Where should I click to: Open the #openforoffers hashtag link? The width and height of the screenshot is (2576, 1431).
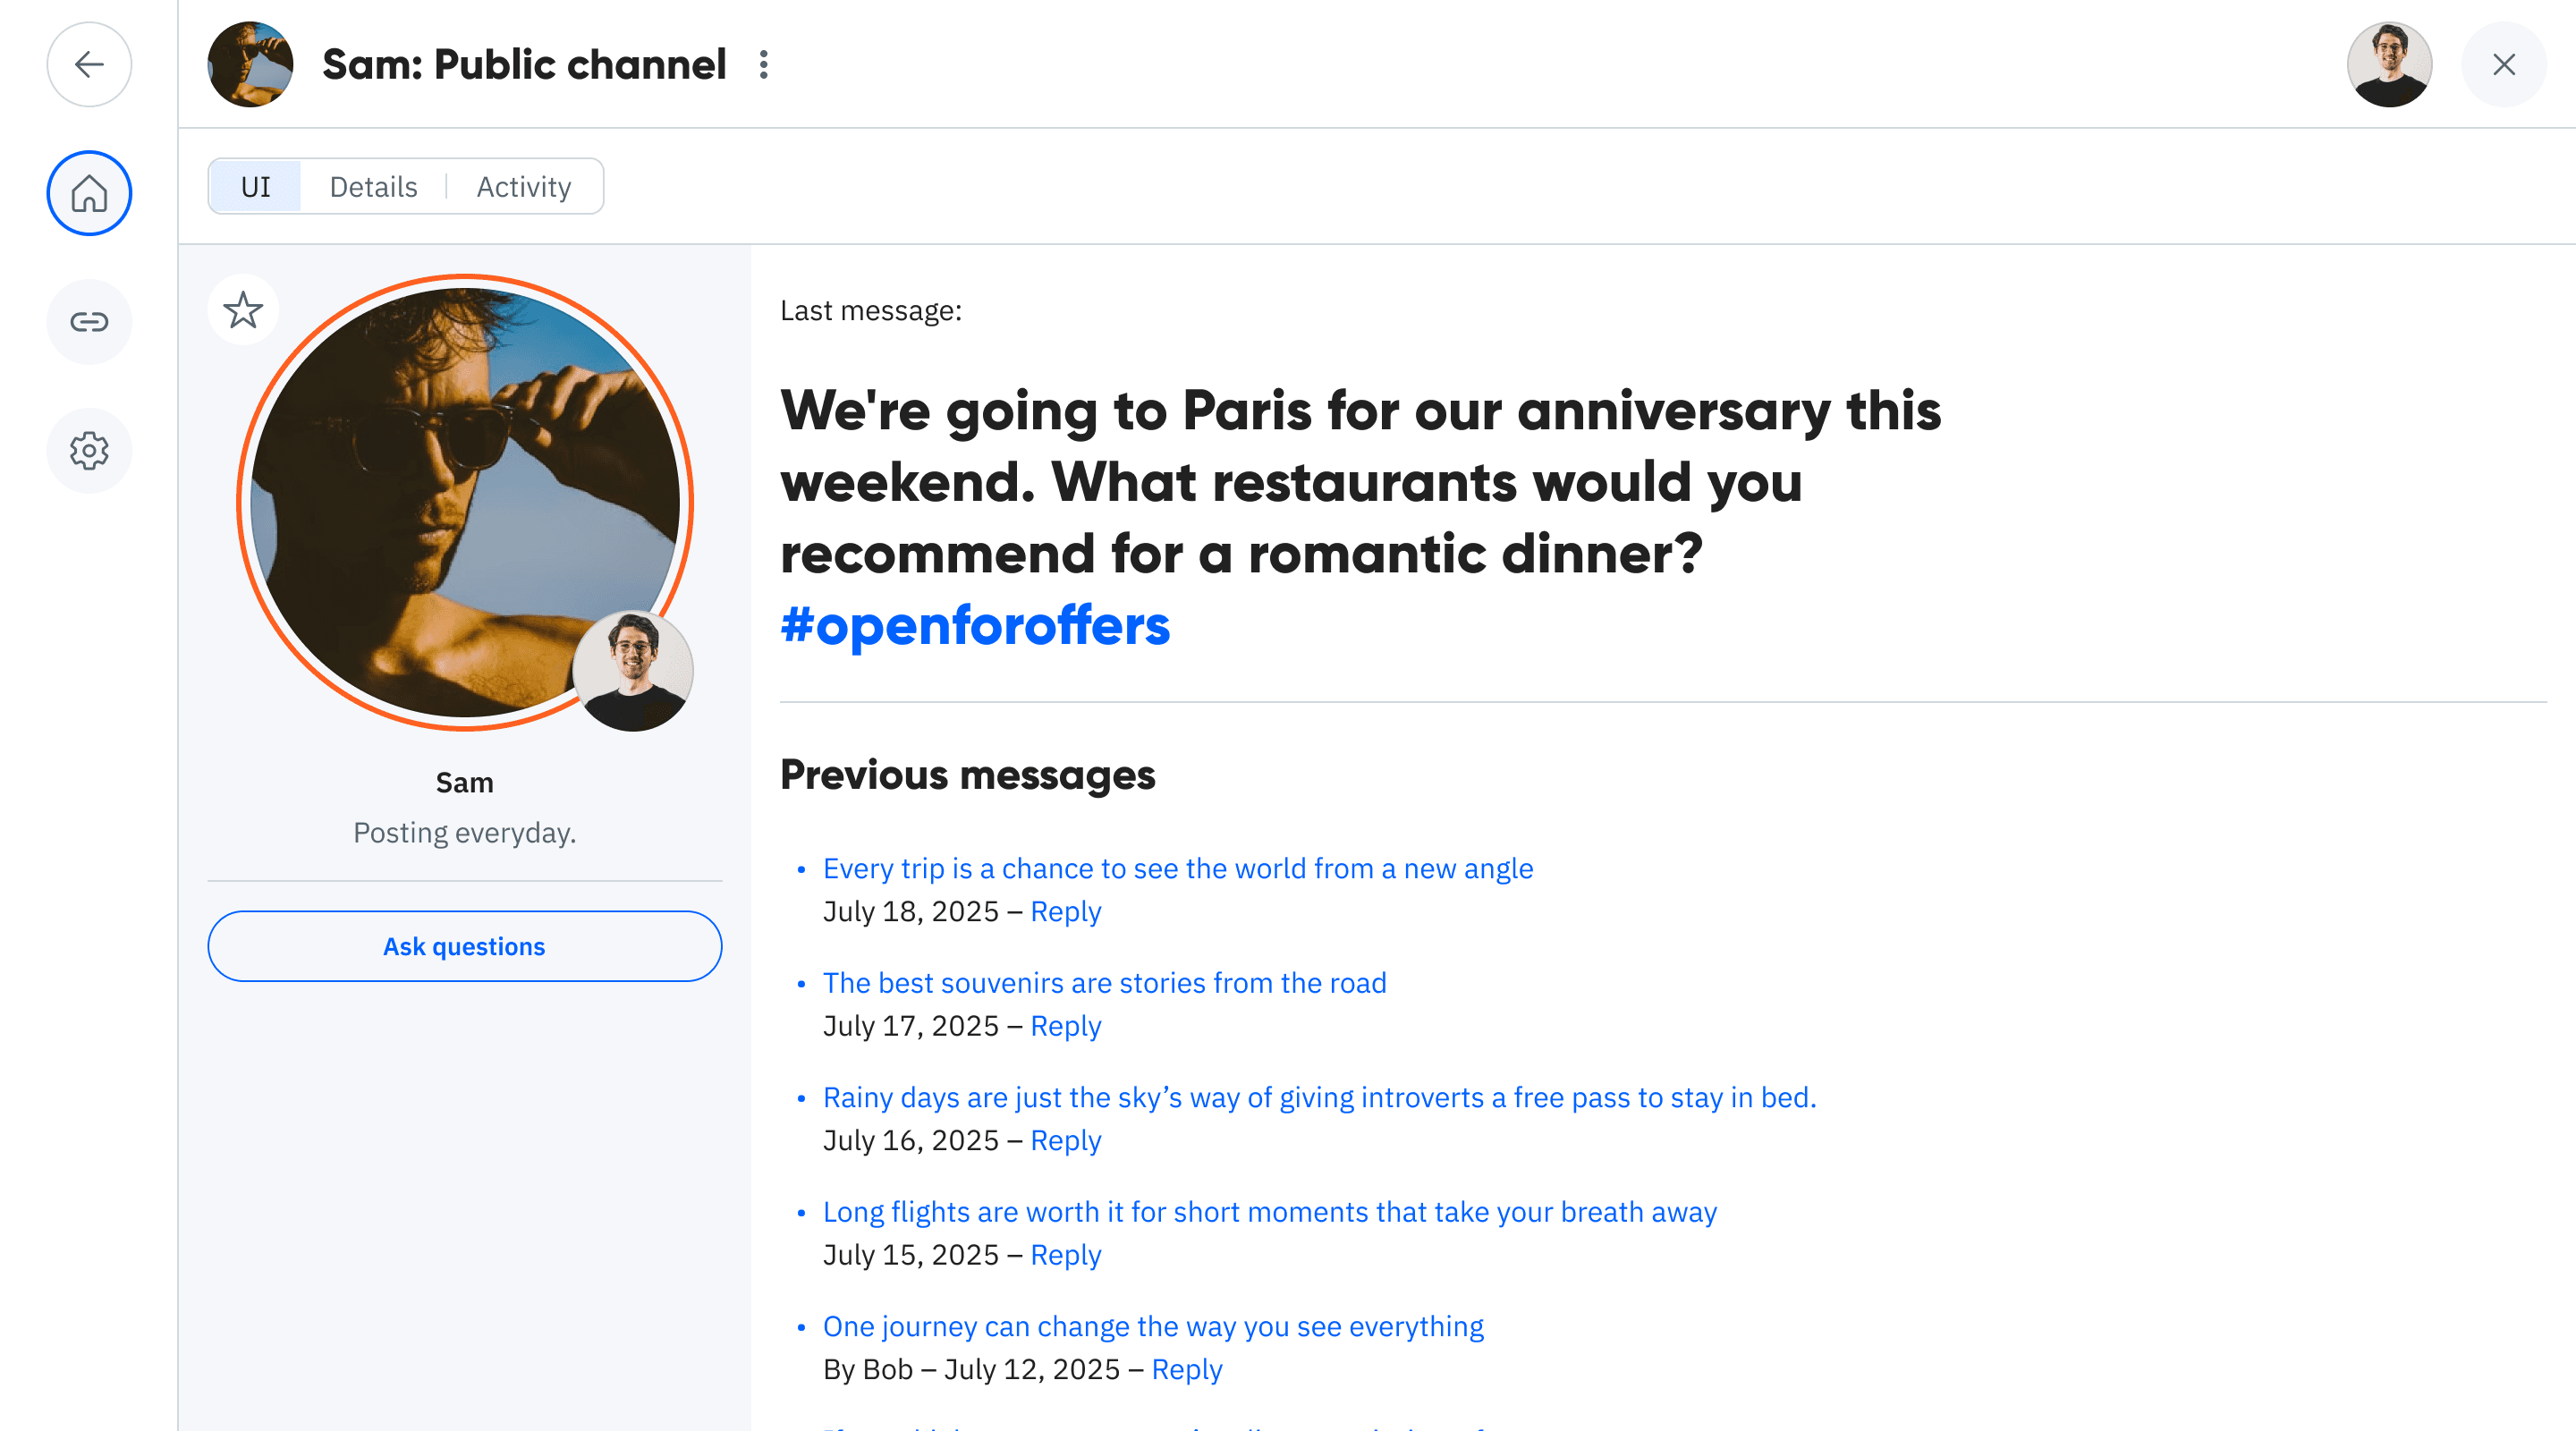click(974, 626)
